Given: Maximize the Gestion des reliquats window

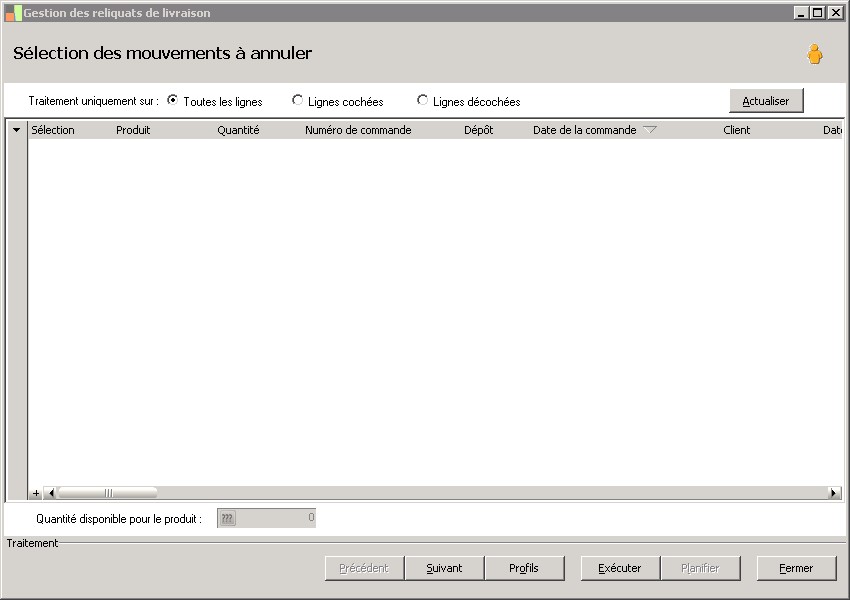Looking at the screenshot, I should [818, 13].
